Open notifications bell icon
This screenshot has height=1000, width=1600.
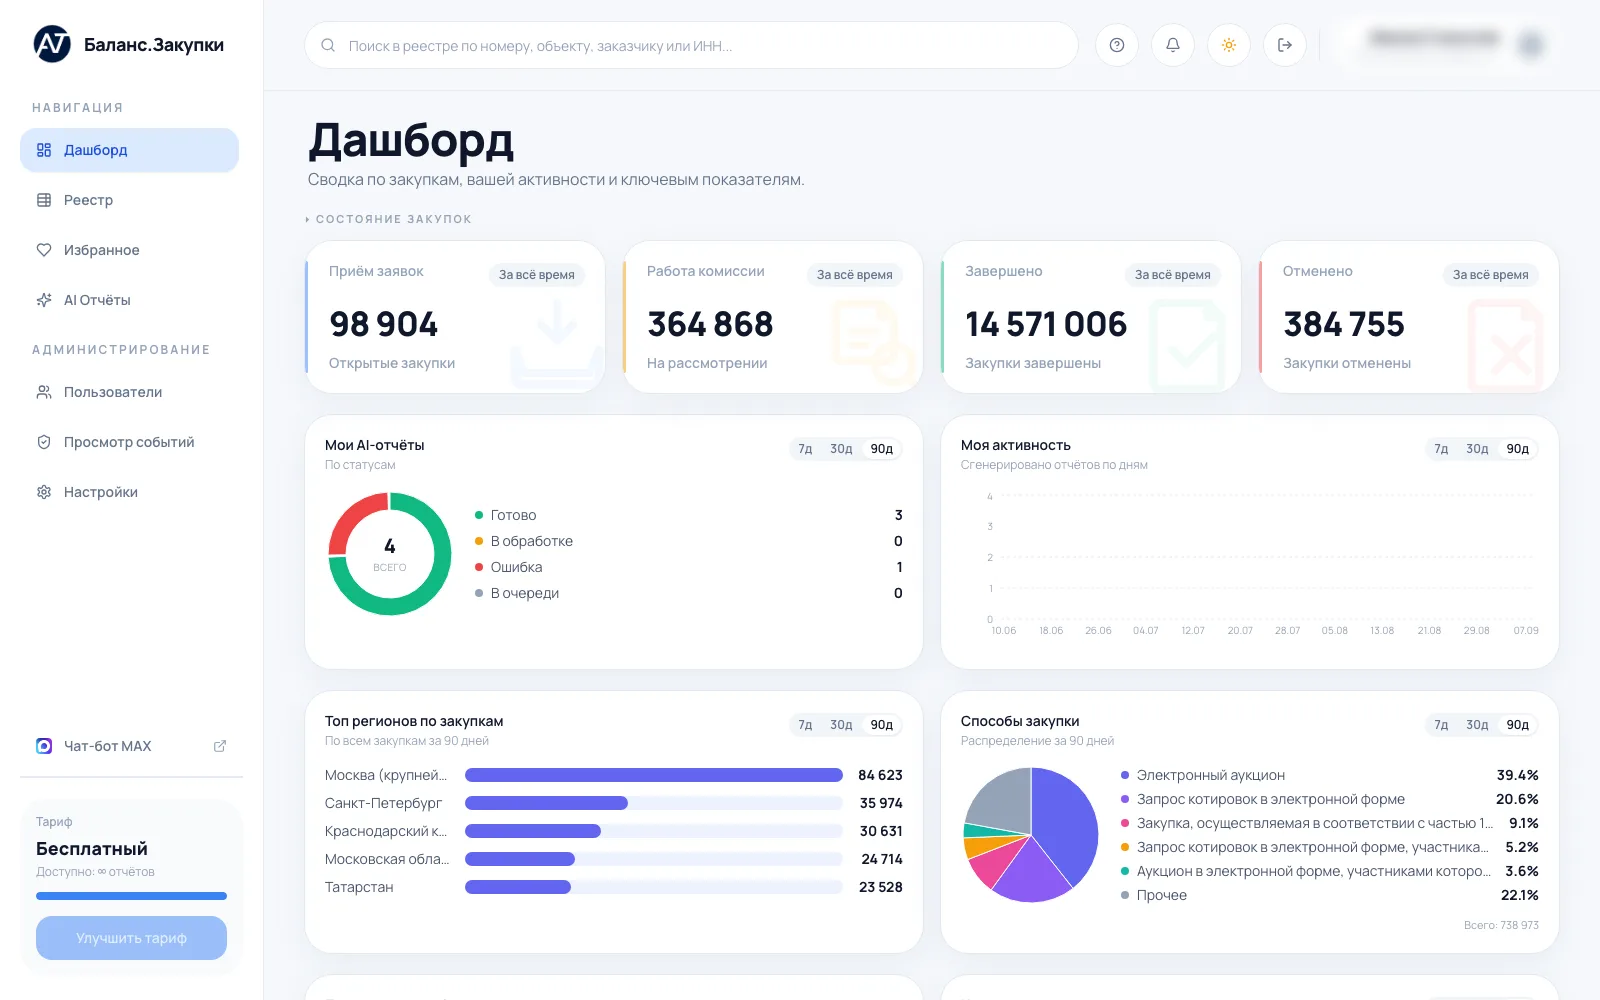click(1173, 45)
